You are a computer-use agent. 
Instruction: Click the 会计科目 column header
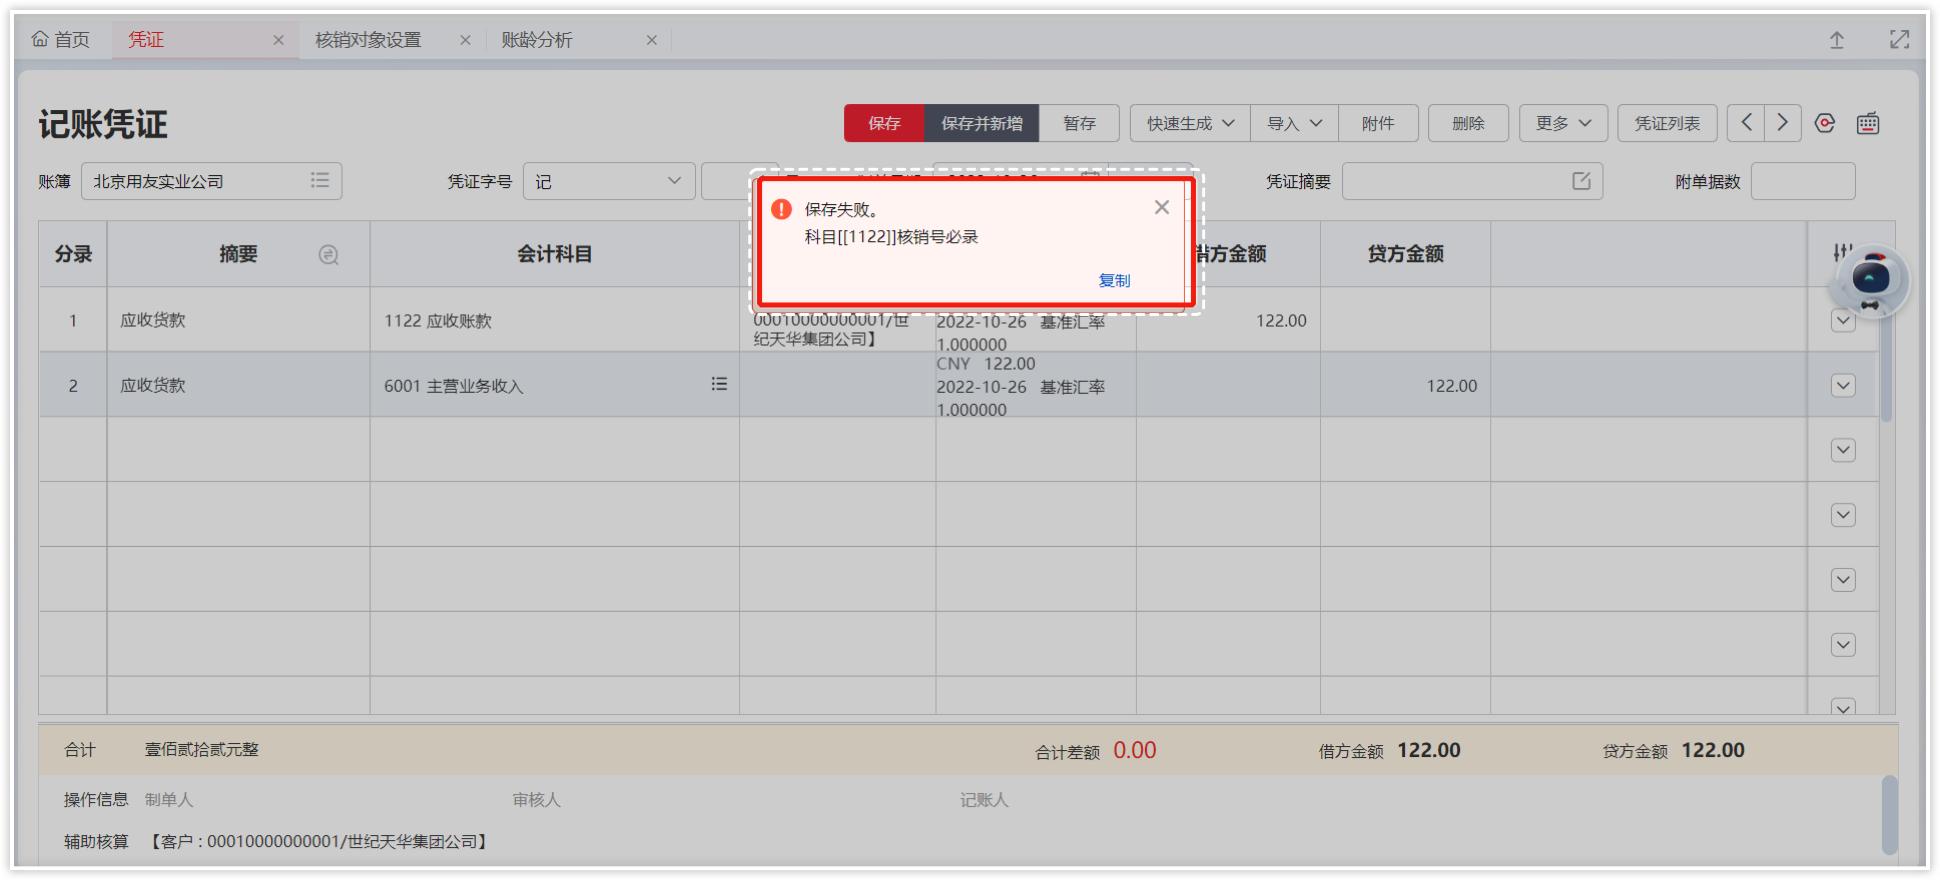coord(554,254)
